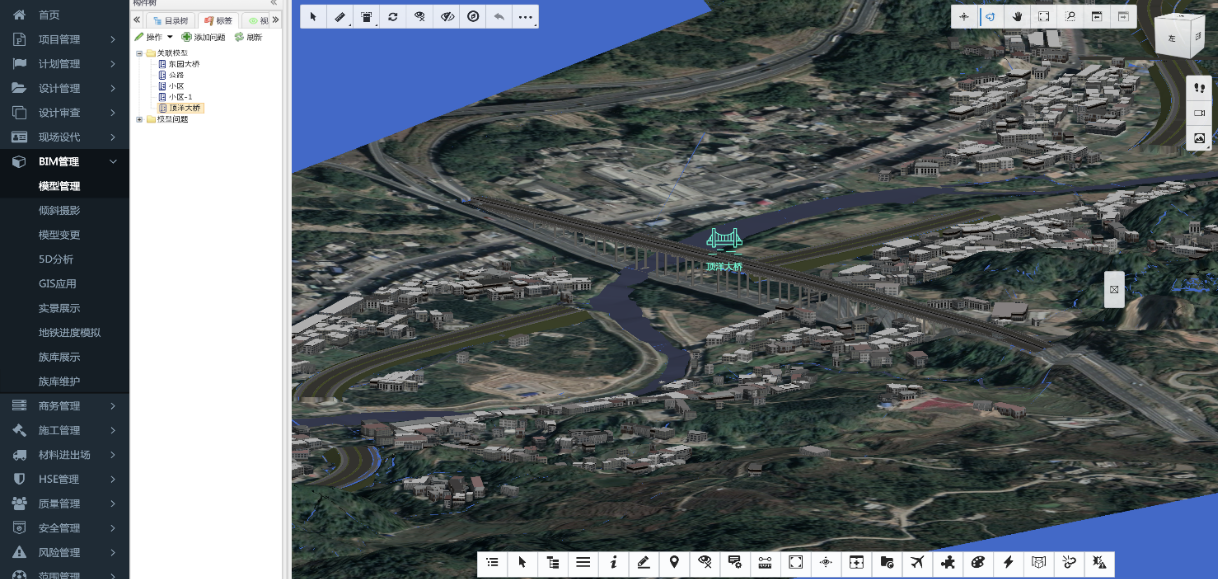Open 倾斜摄影 in the sidebar menu
The height and width of the screenshot is (580, 1219).
point(59,210)
